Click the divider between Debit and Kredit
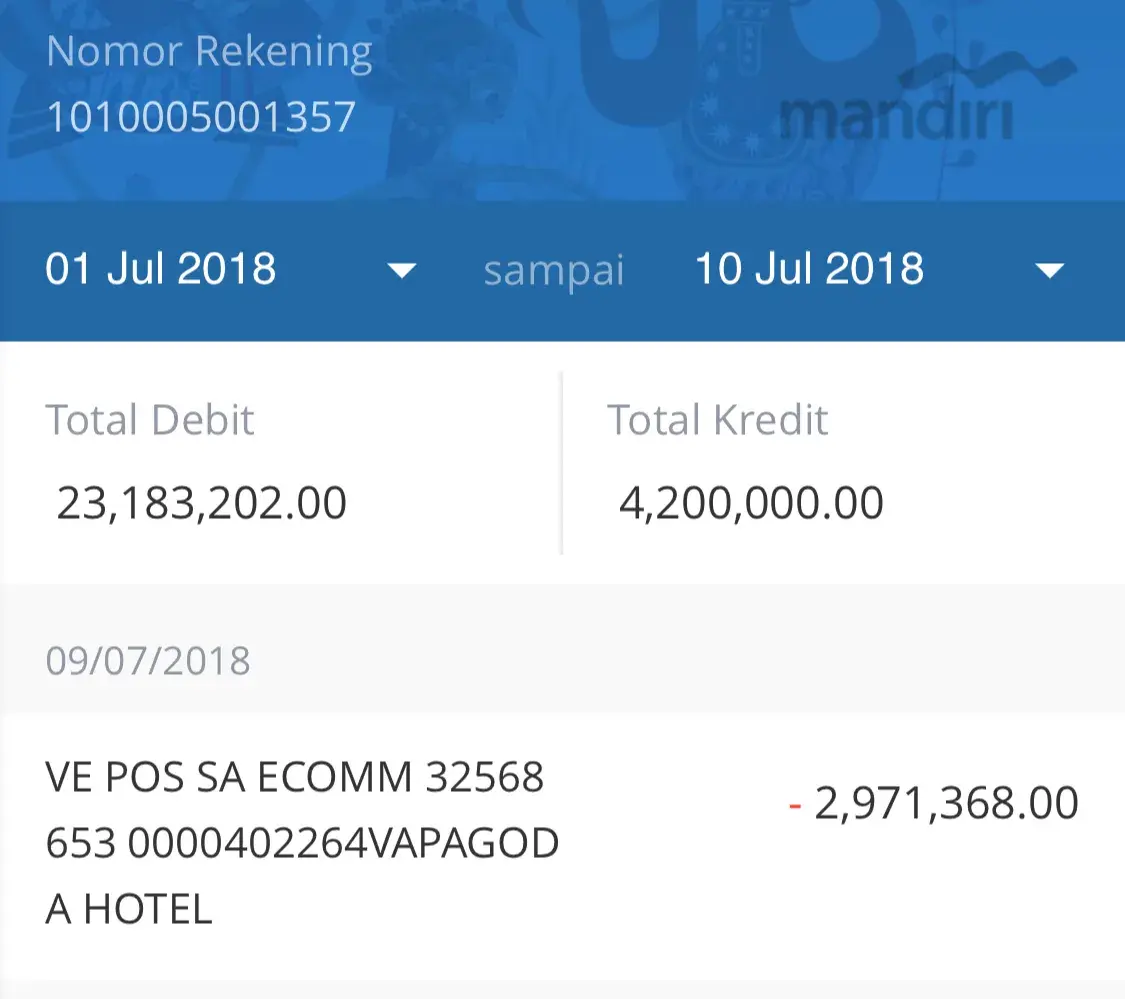This screenshot has width=1125, height=999. click(x=561, y=463)
